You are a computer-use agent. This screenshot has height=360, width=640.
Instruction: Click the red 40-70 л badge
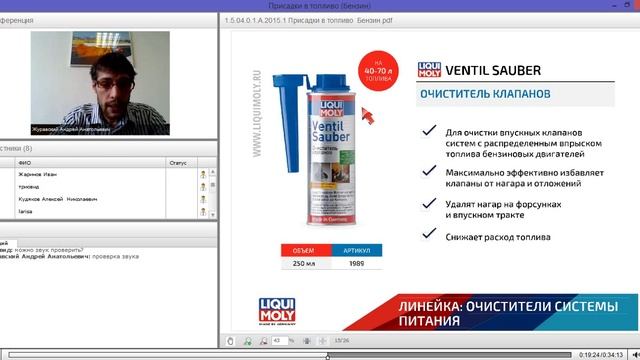pyautogui.click(x=378, y=71)
